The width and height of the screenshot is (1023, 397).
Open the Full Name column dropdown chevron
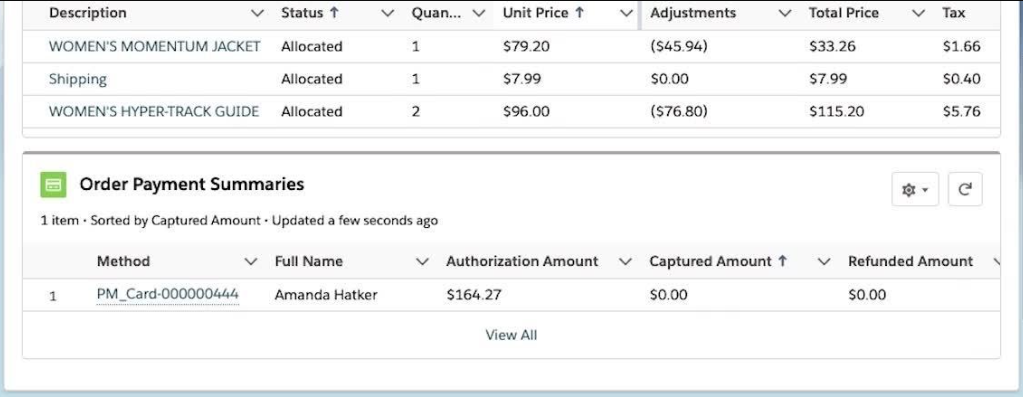[423, 262]
